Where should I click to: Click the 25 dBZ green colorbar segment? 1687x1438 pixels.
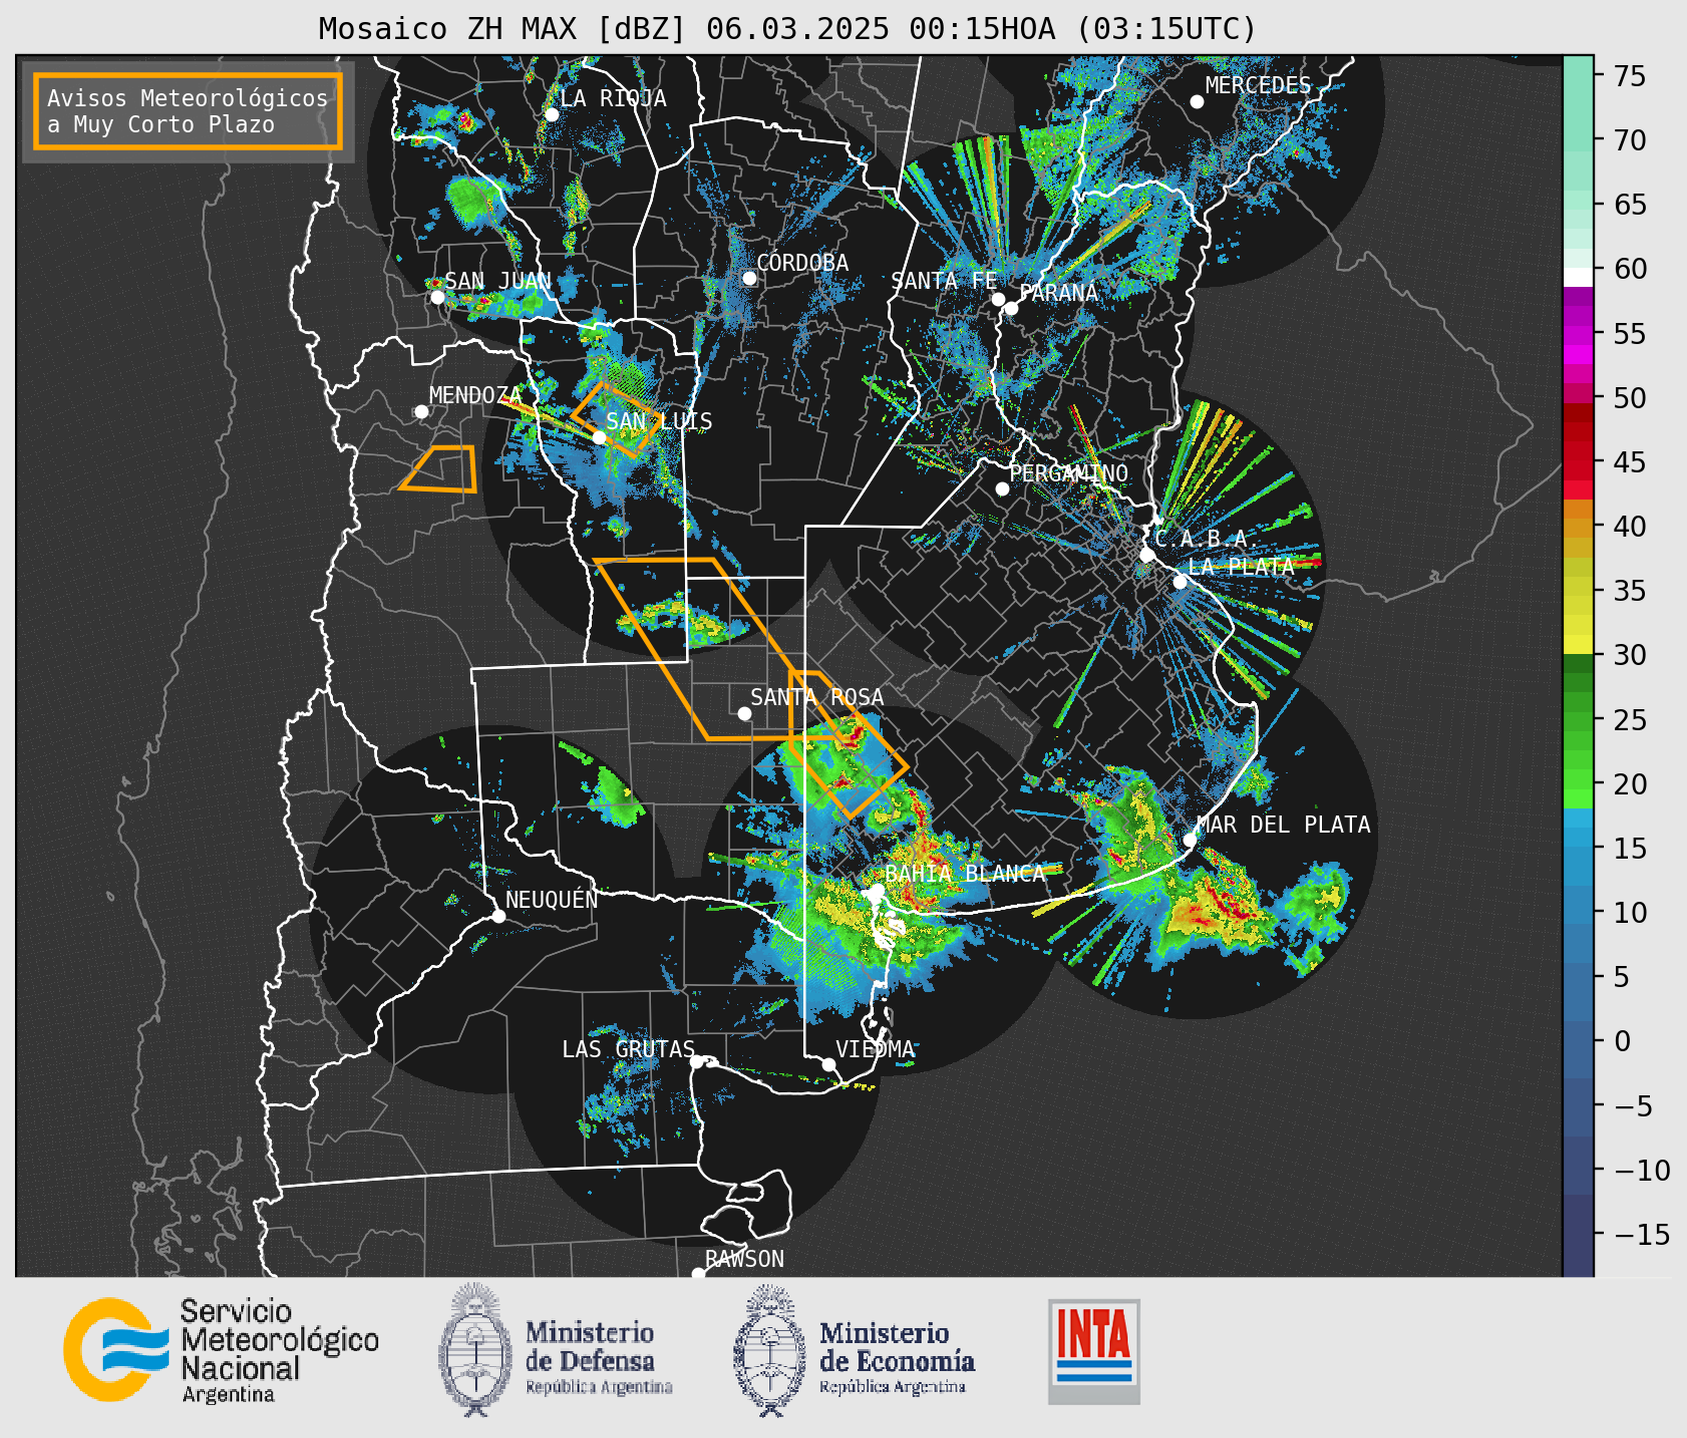tap(1577, 720)
